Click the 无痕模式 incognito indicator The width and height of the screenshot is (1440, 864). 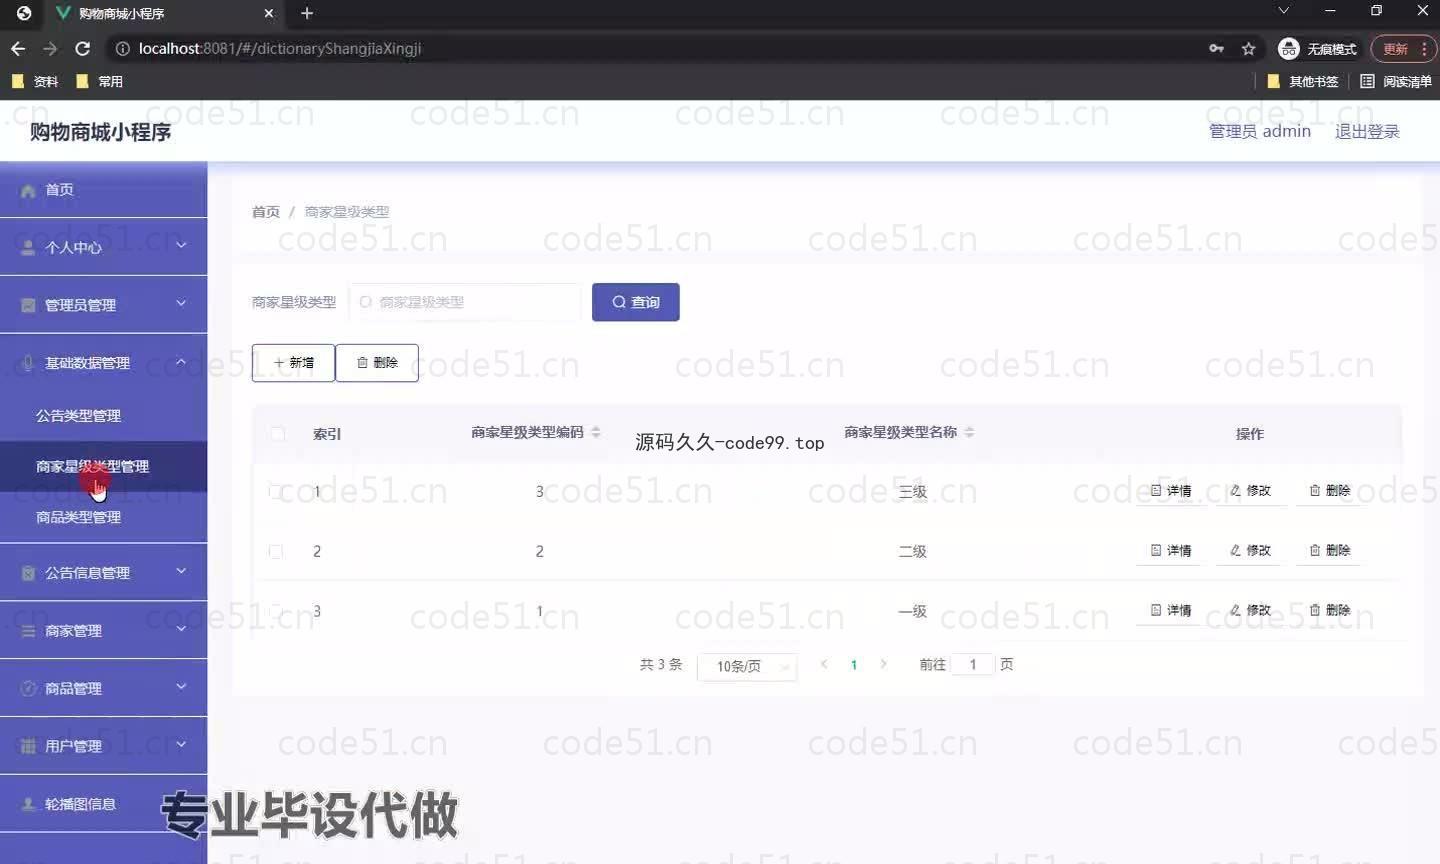1318,48
